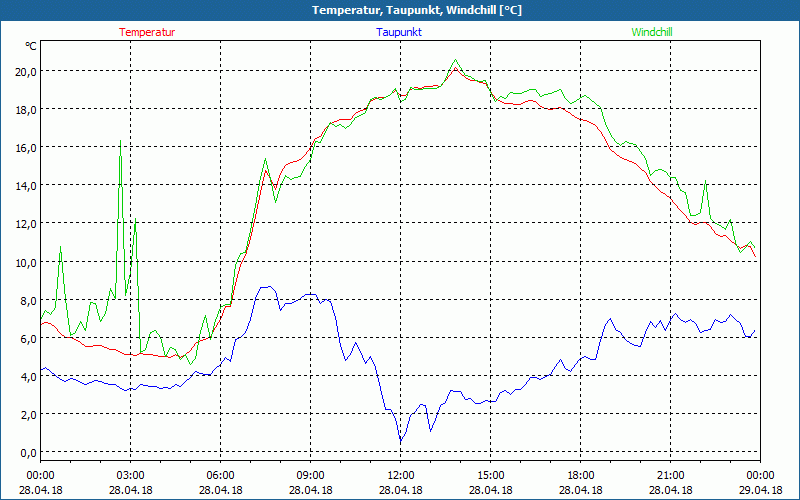Screen dimensions: 800x500
Task: Click the °C unit label on the y-axis
Action: (x=31, y=46)
